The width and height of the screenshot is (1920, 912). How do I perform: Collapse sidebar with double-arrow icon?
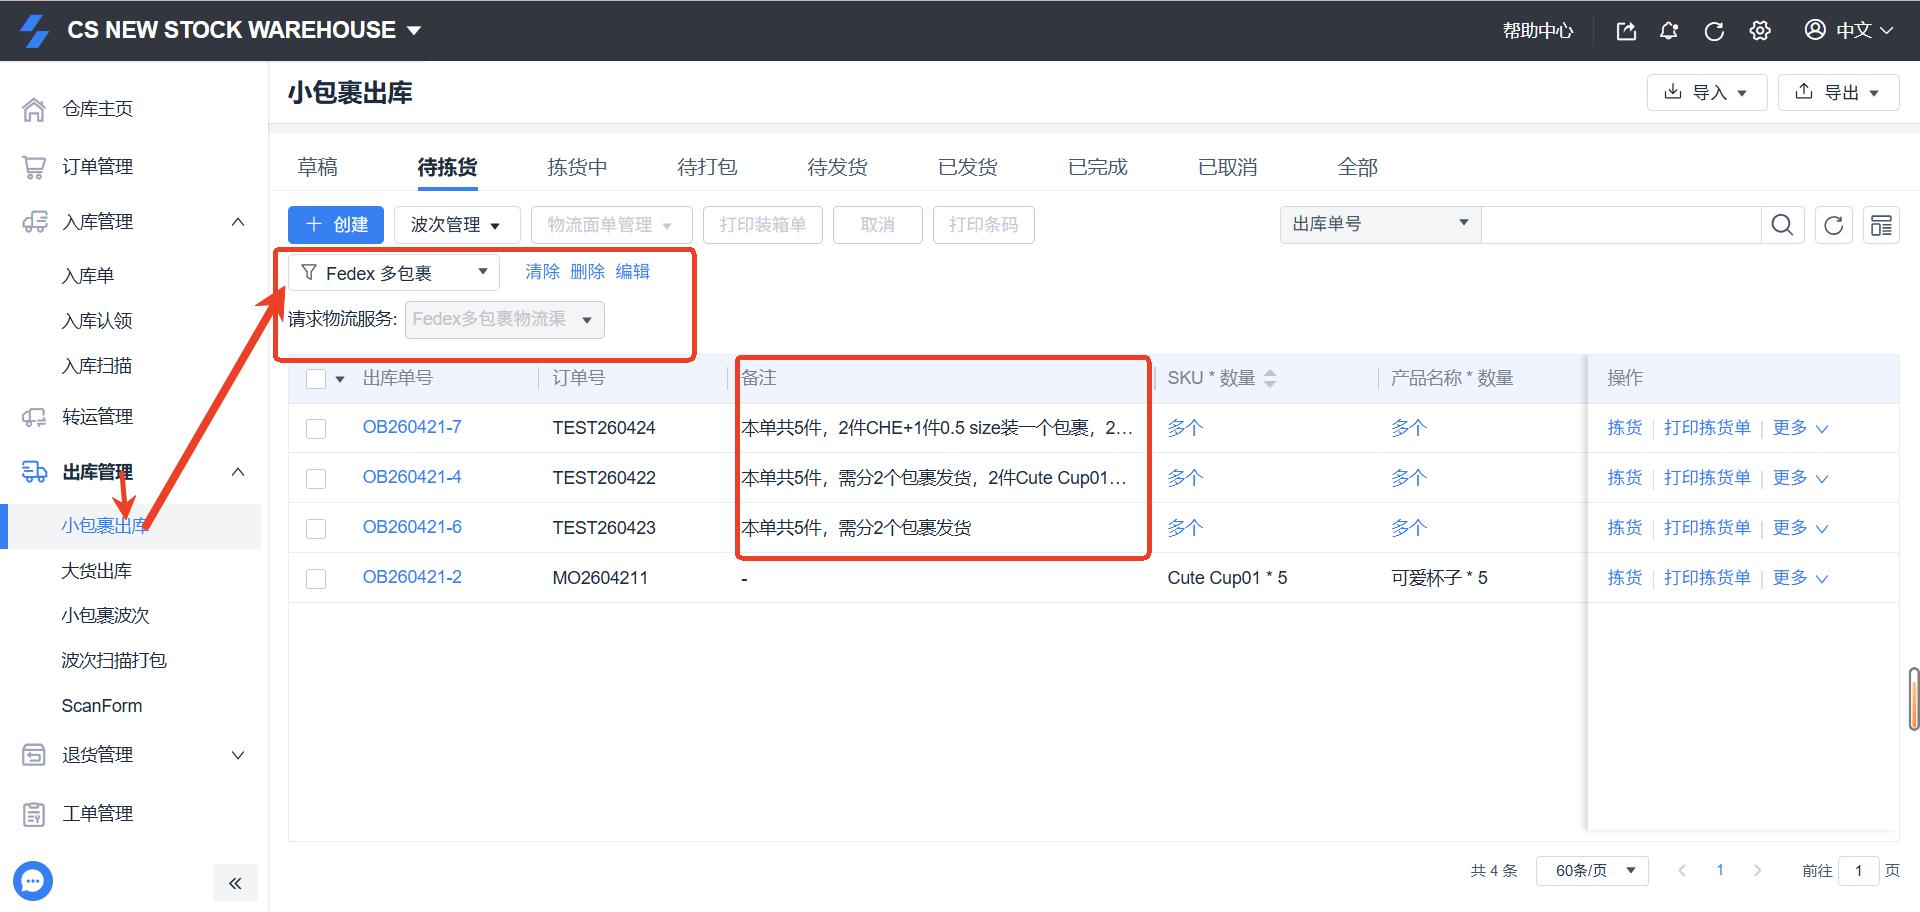click(x=235, y=883)
